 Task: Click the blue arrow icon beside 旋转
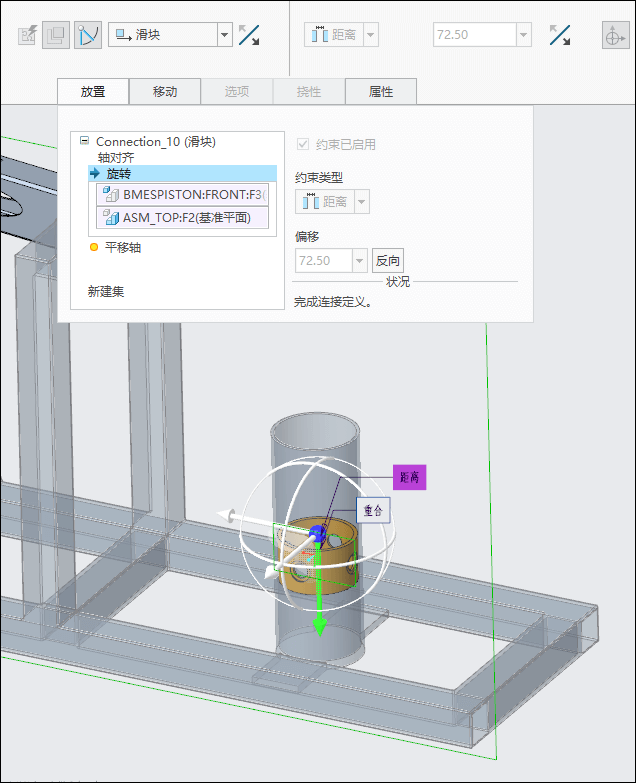coord(95,173)
